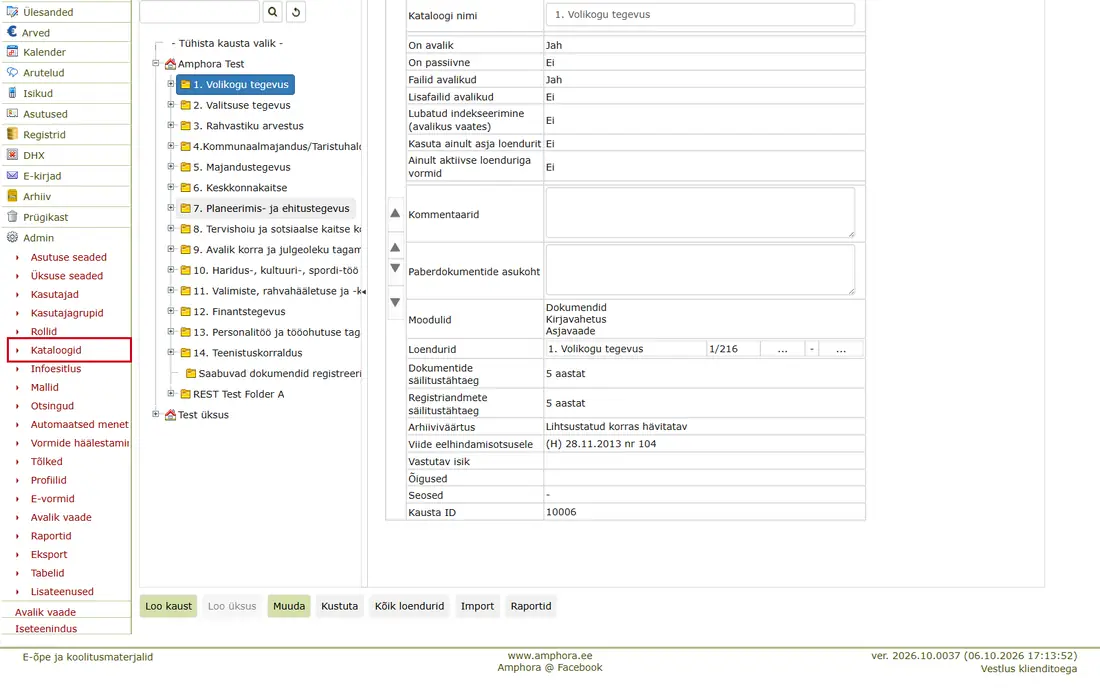Open Amphora @ Facebook link
Image resolution: width=1100 pixels, height=688 pixels.
click(x=550, y=668)
